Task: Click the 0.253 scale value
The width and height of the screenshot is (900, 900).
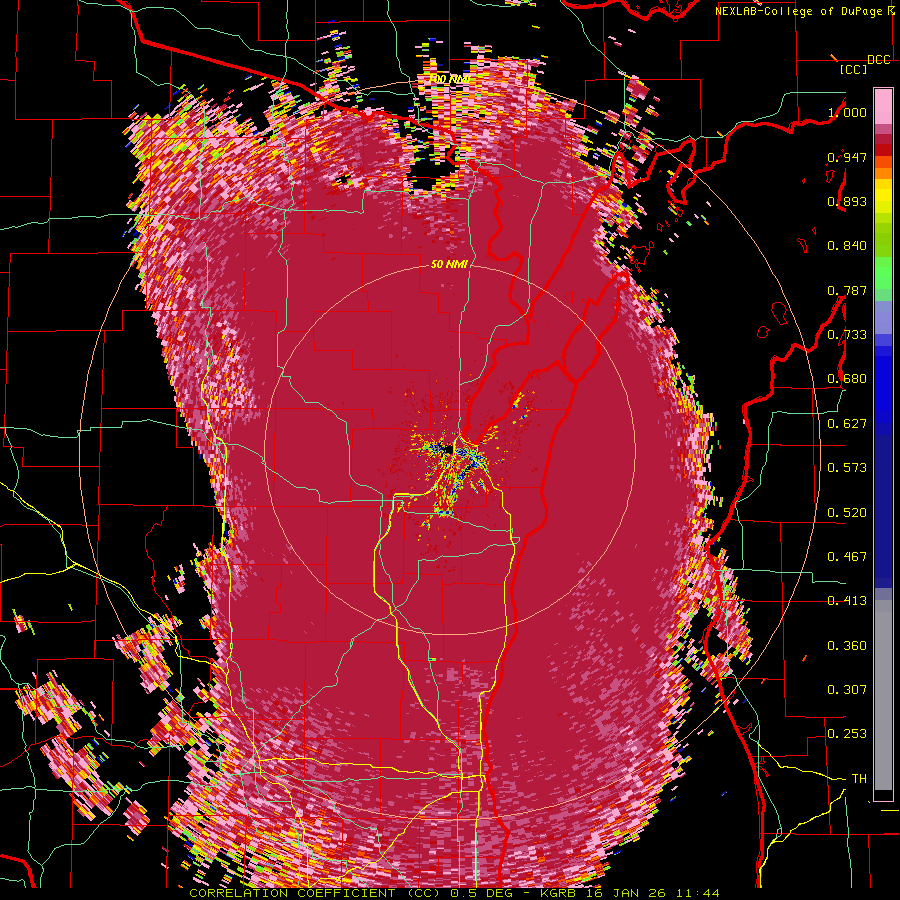Action: pyautogui.click(x=847, y=734)
